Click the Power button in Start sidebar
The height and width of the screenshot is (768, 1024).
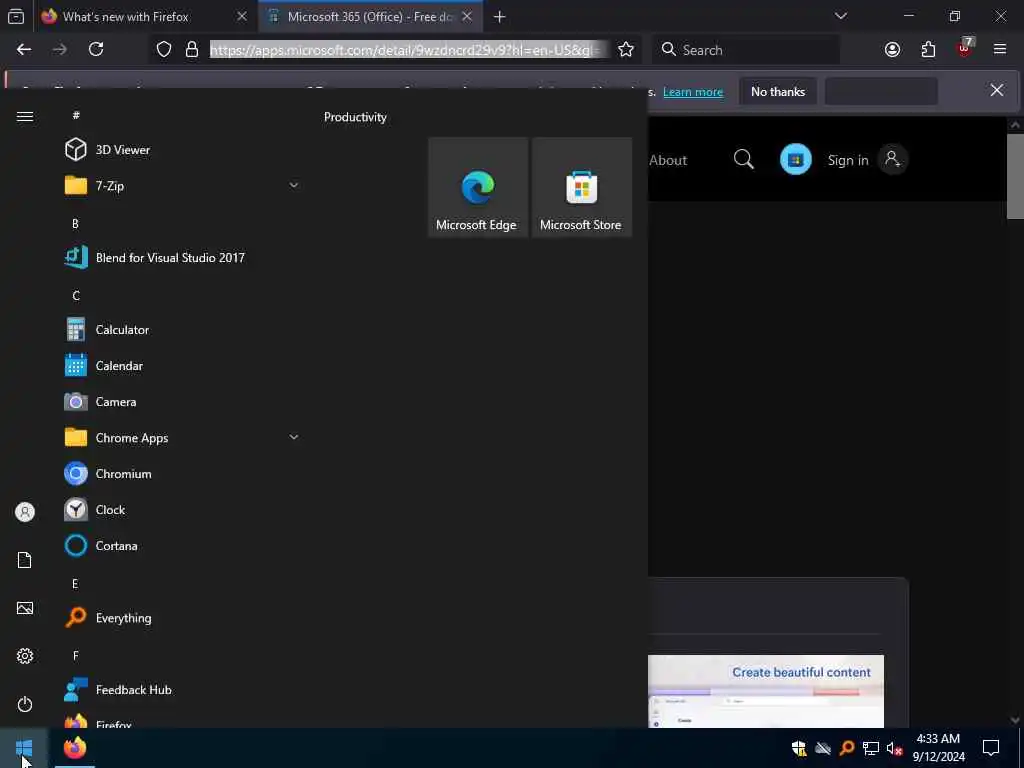pos(25,704)
